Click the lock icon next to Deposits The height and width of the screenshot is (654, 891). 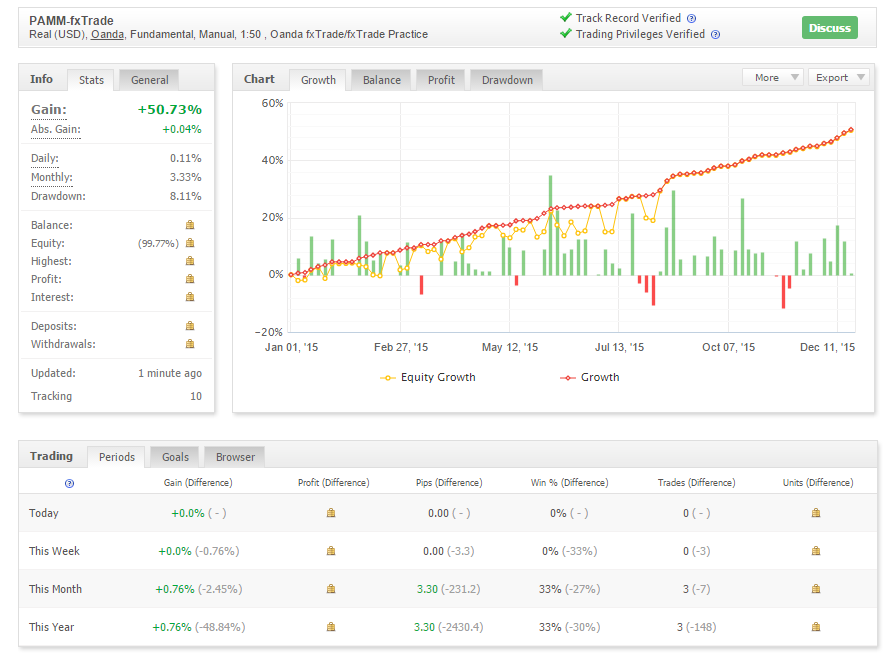(x=190, y=326)
